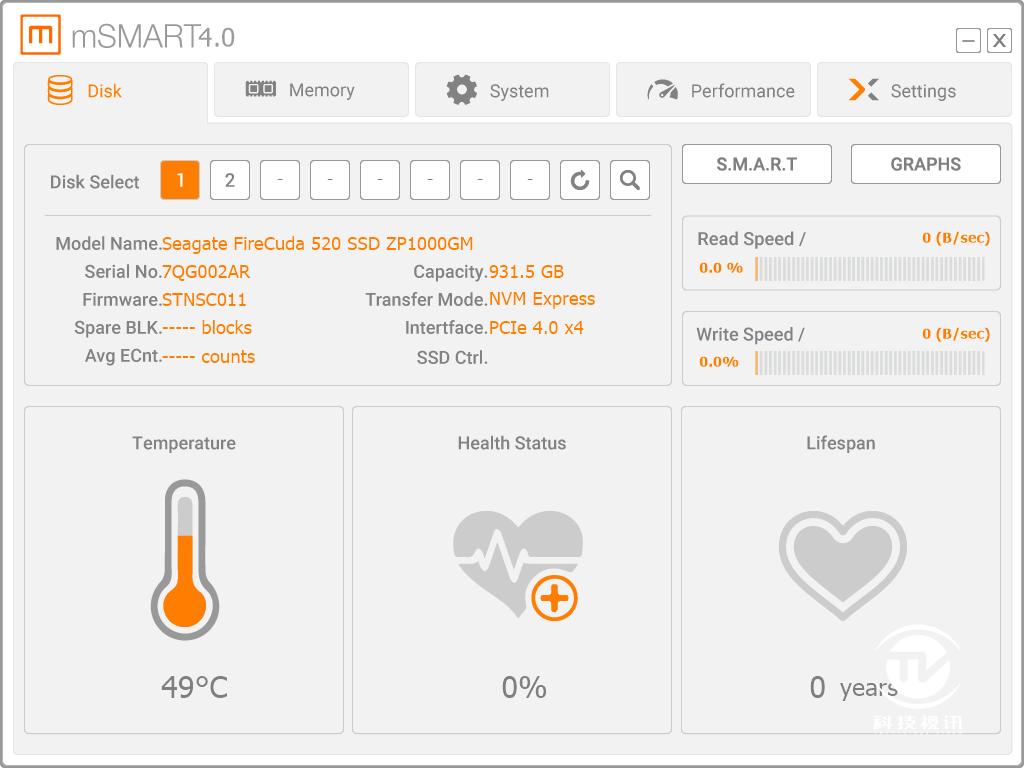Click the Disk Select label
The image size is (1024, 768).
pyautogui.click(x=95, y=182)
